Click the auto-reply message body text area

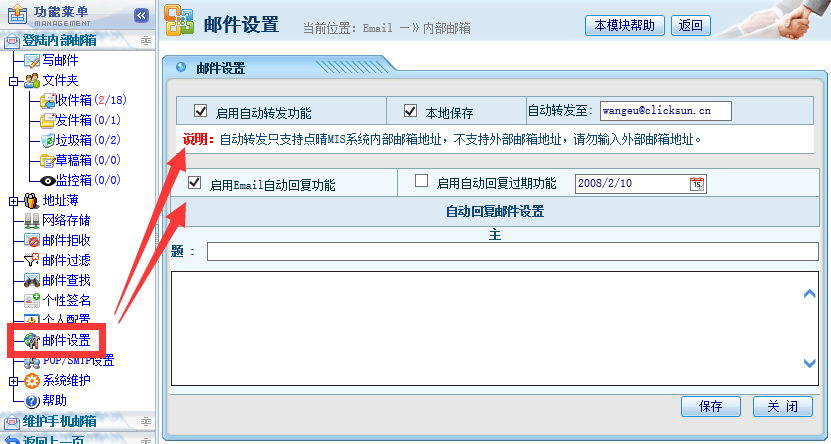(x=494, y=328)
